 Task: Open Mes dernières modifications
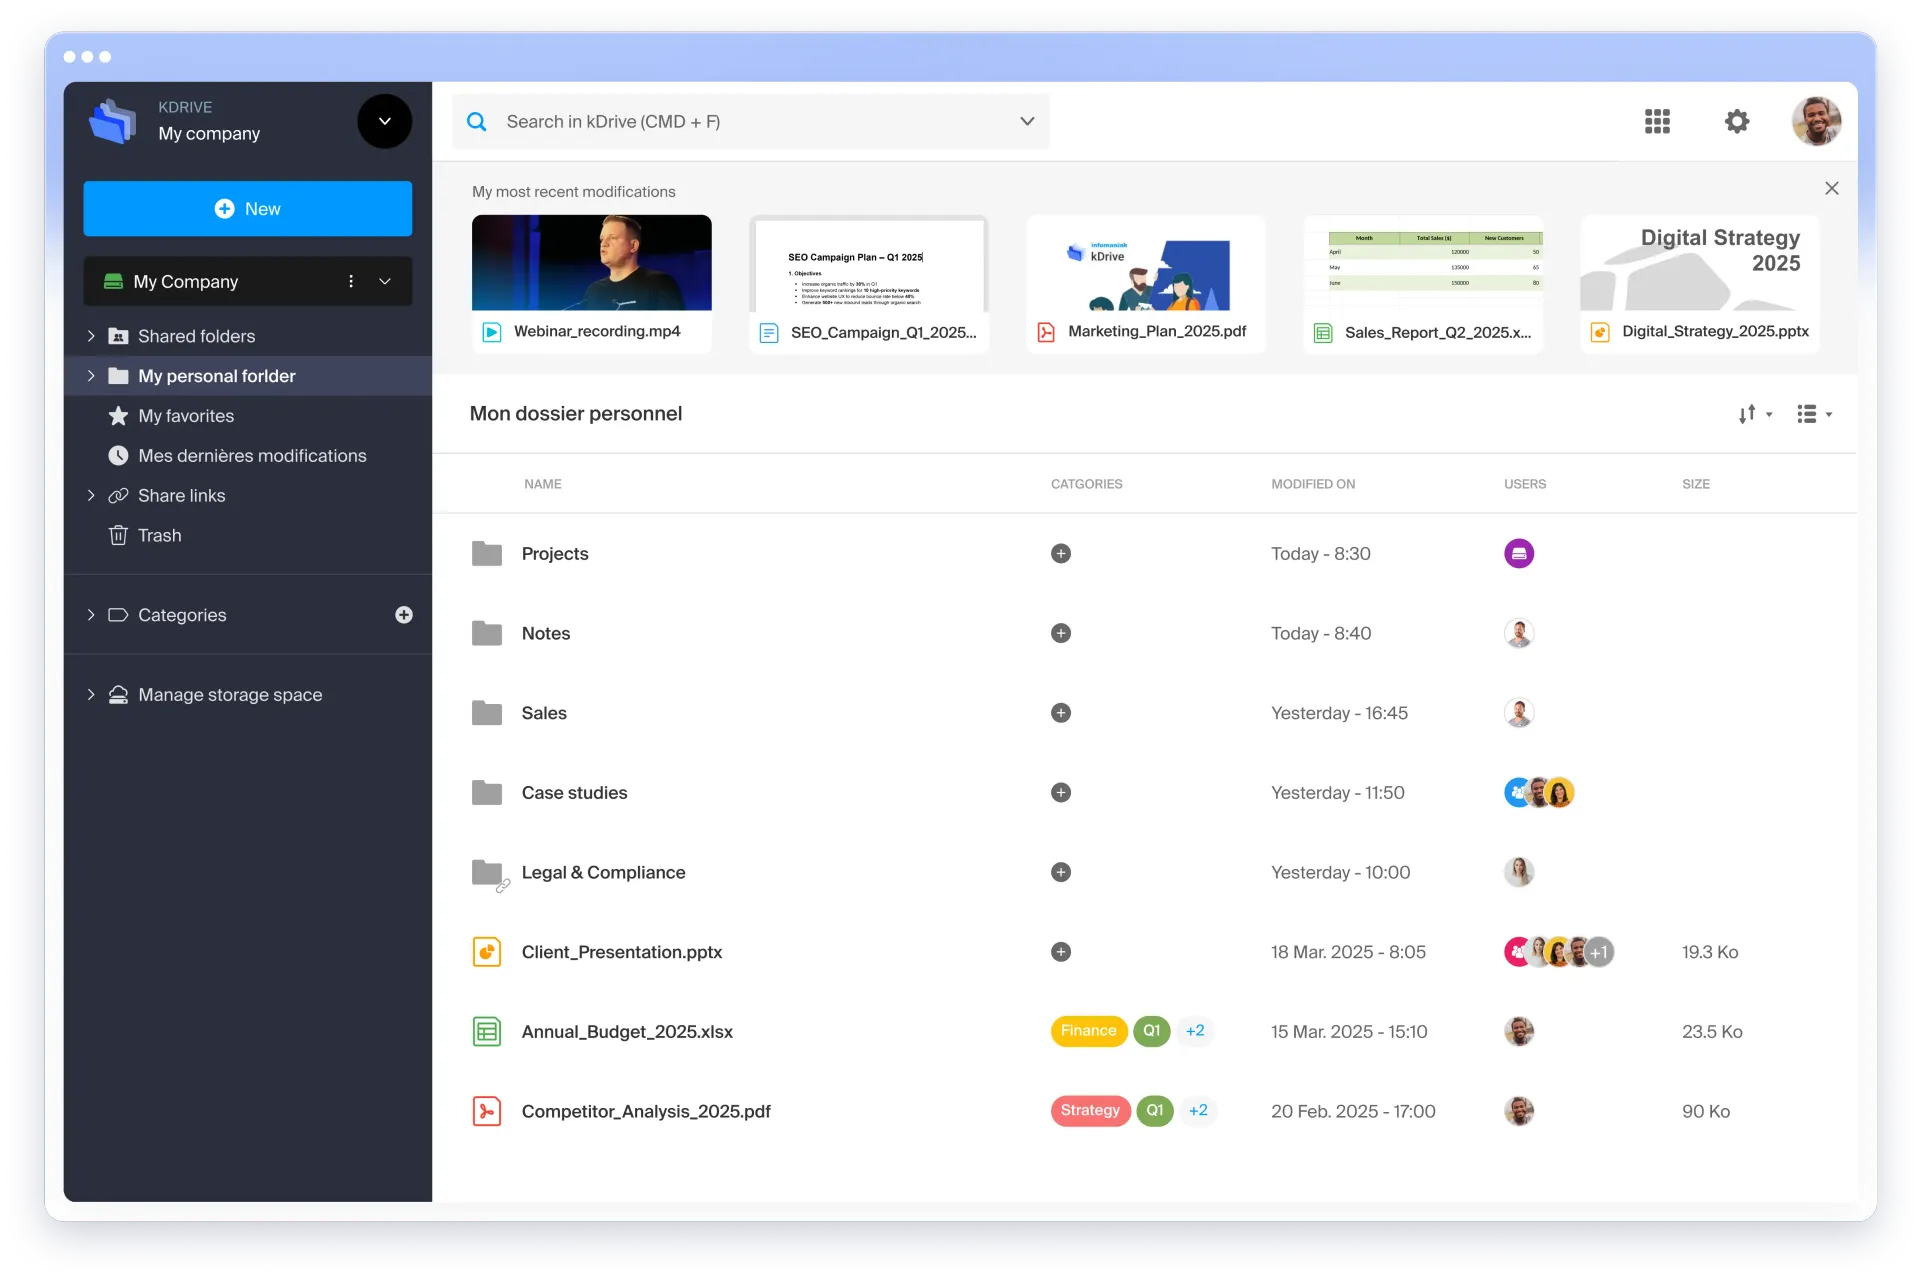[252, 456]
